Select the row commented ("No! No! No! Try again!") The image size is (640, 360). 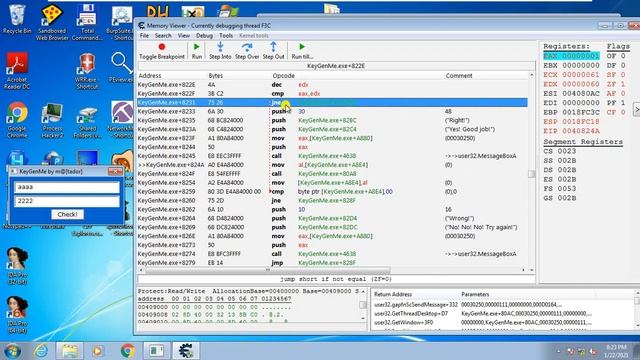[x=332, y=227]
